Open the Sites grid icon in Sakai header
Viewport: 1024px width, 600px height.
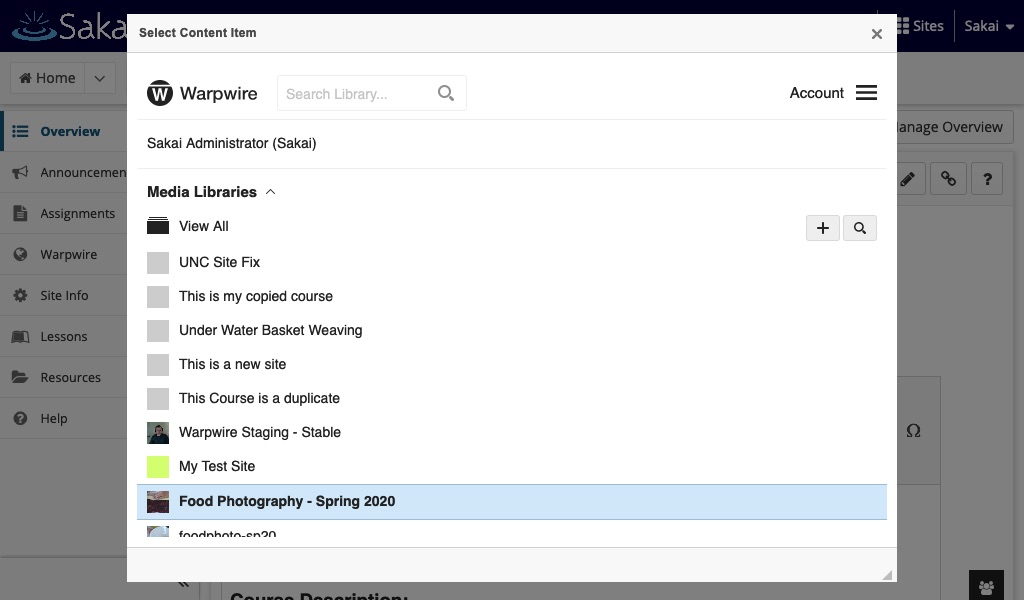[x=903, y=25]
